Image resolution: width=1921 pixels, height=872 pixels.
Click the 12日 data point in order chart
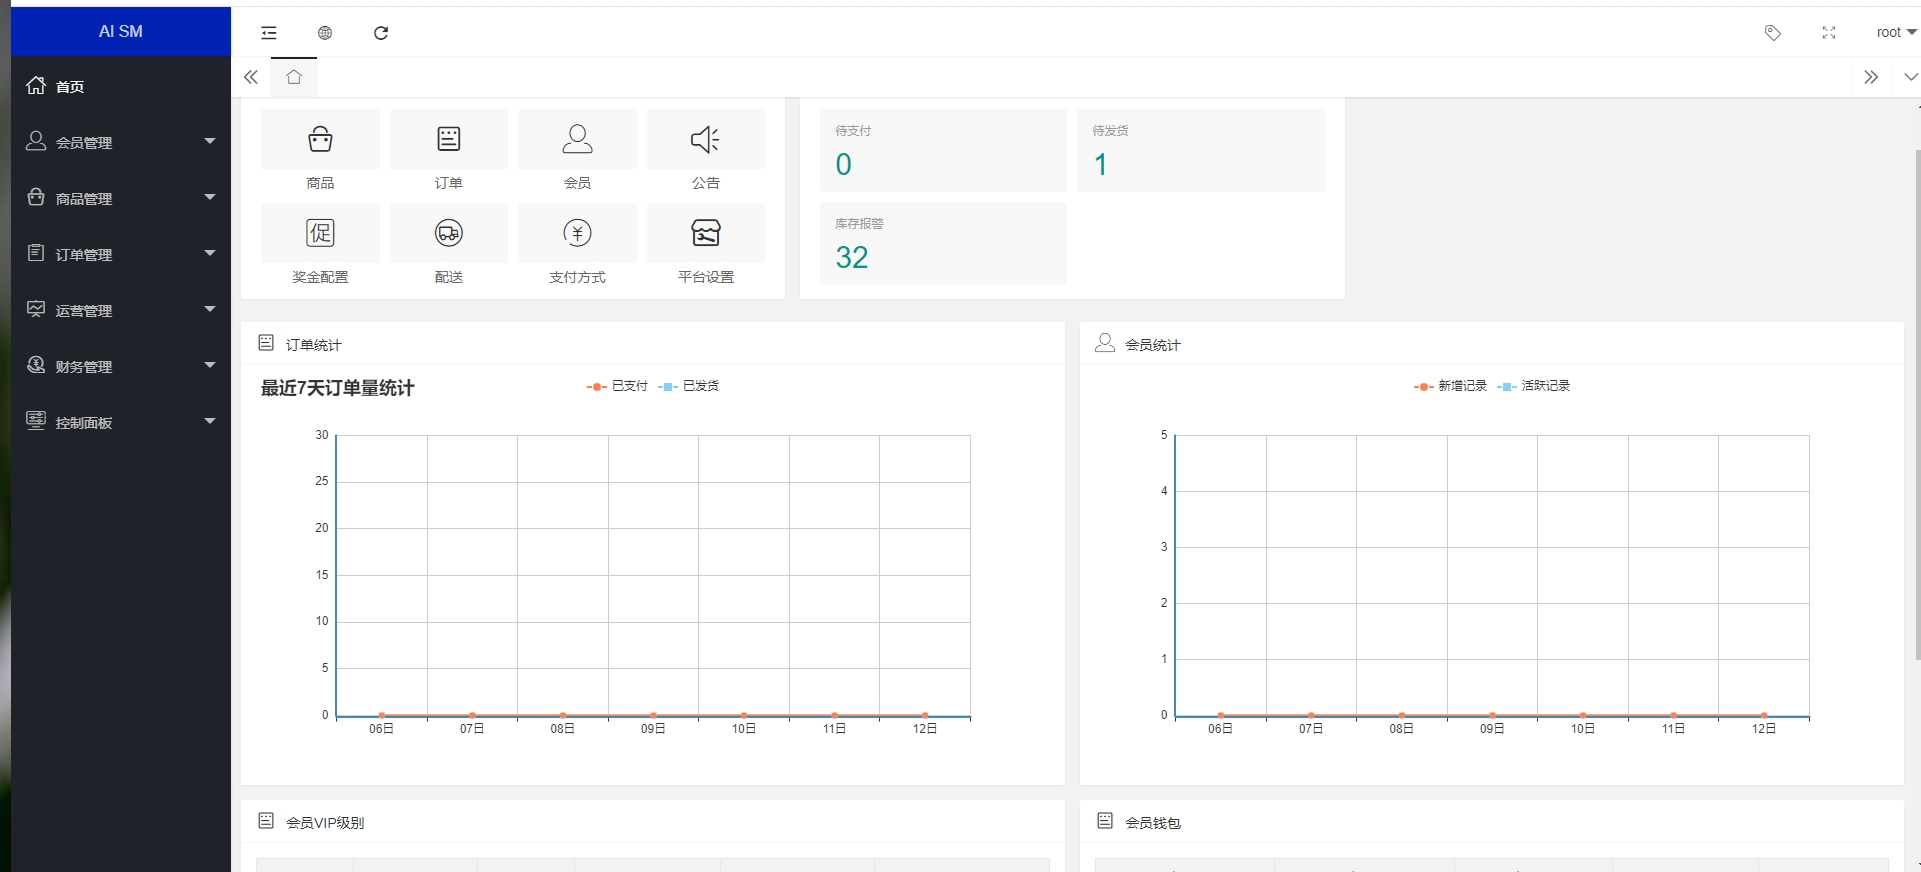click(925, 715)
